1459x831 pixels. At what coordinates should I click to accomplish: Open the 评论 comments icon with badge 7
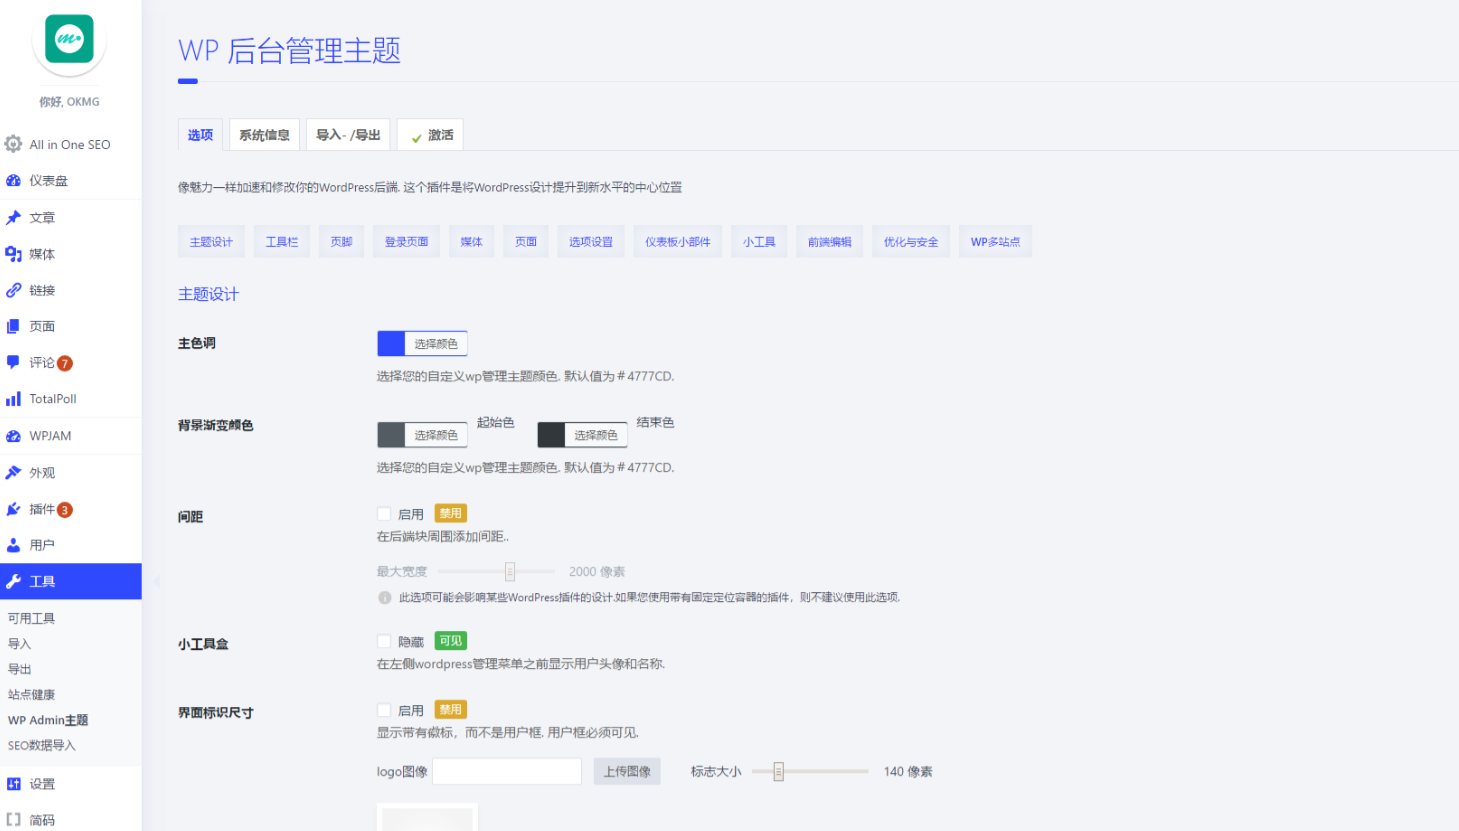[x=14, y=362]
